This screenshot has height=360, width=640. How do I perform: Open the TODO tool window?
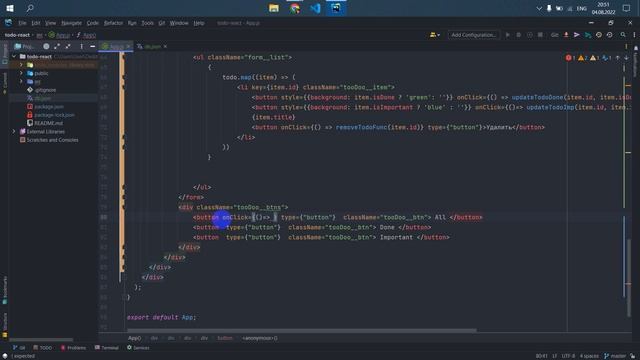click(42, 348)
